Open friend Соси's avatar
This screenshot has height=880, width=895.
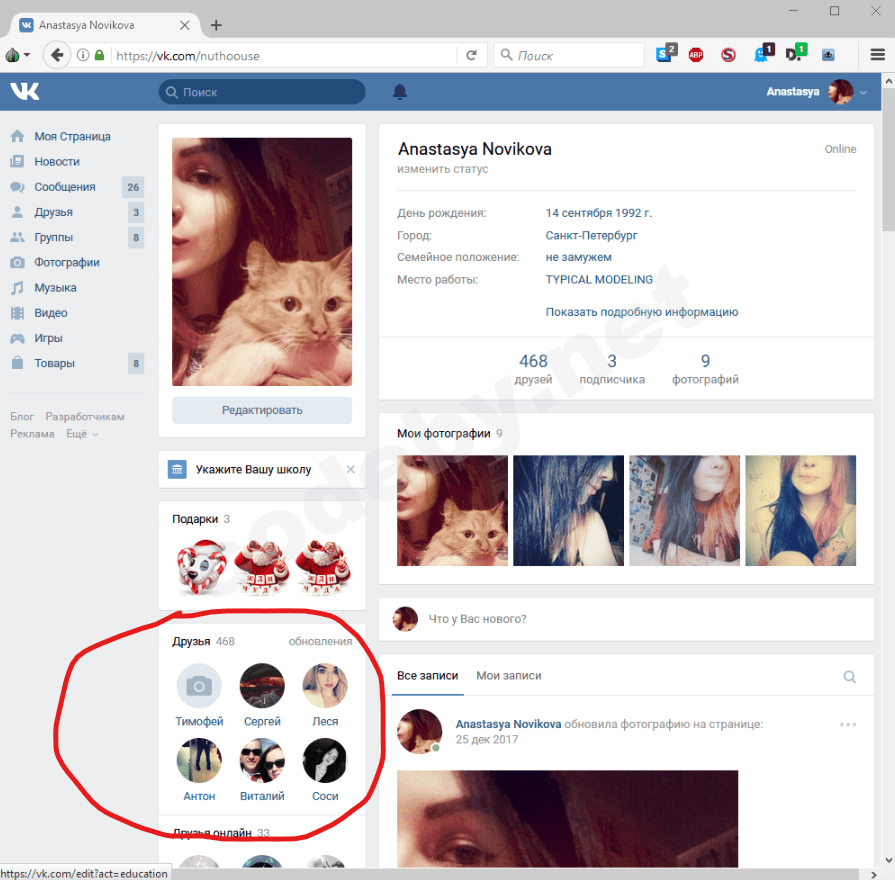click(x=325, y=760)
